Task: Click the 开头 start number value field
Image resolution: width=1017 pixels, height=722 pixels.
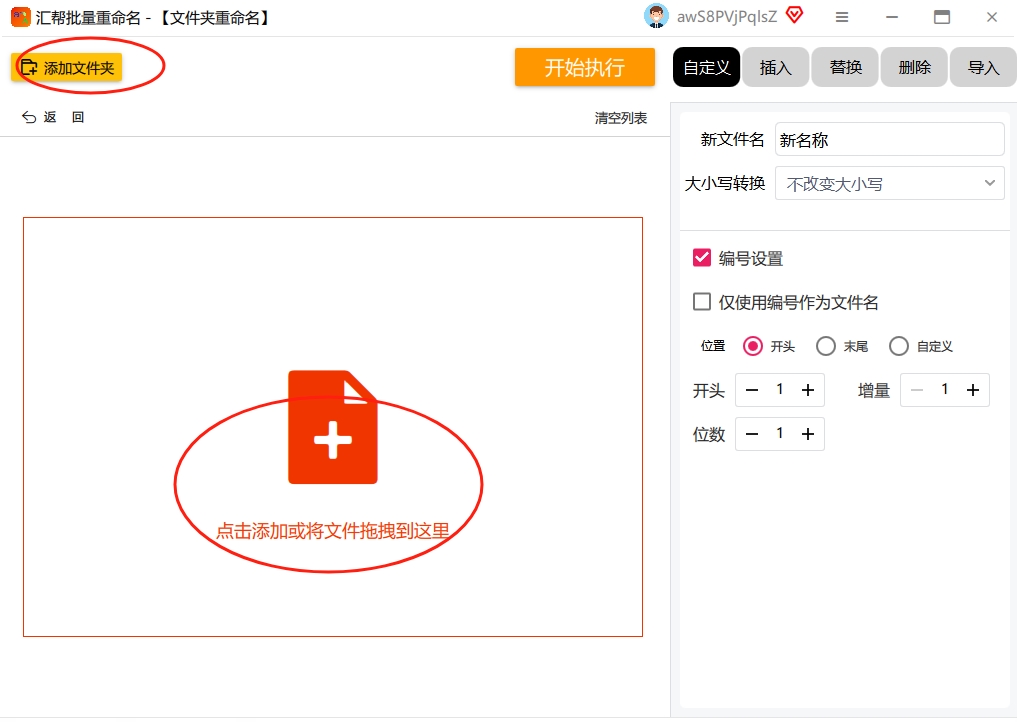Action: coord(780,389)
